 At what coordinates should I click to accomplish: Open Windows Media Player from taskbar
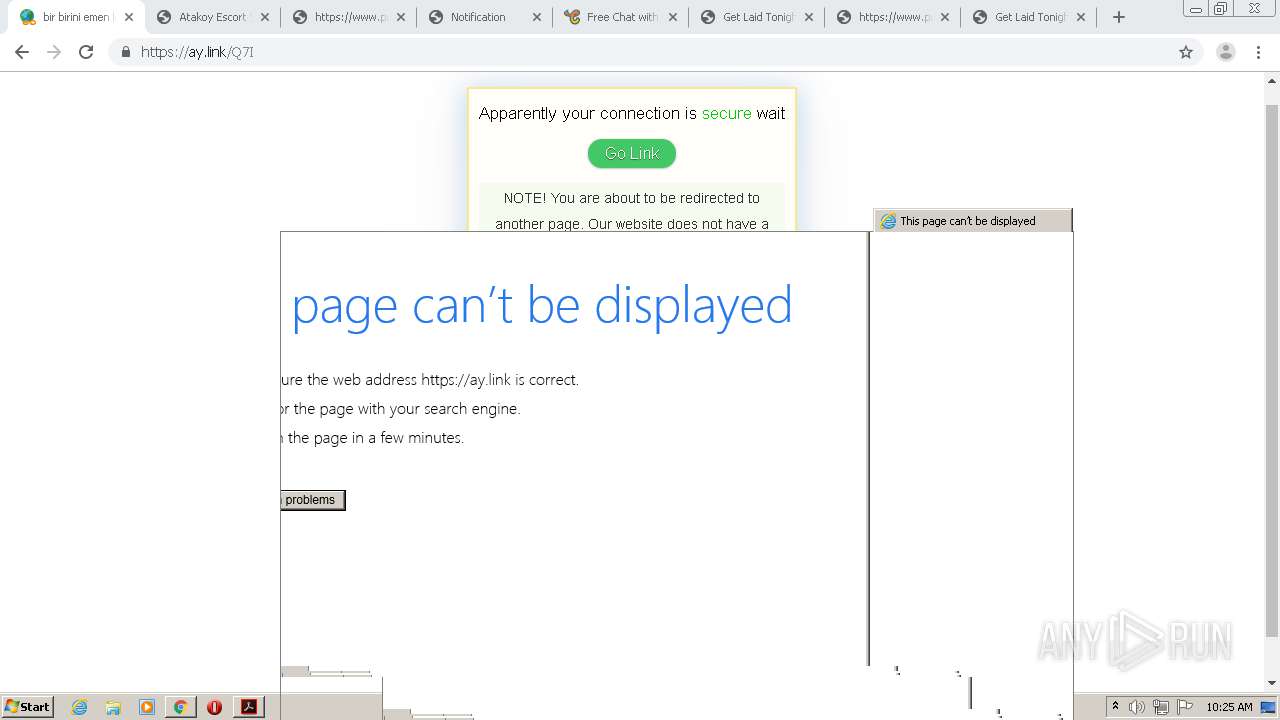147,707
